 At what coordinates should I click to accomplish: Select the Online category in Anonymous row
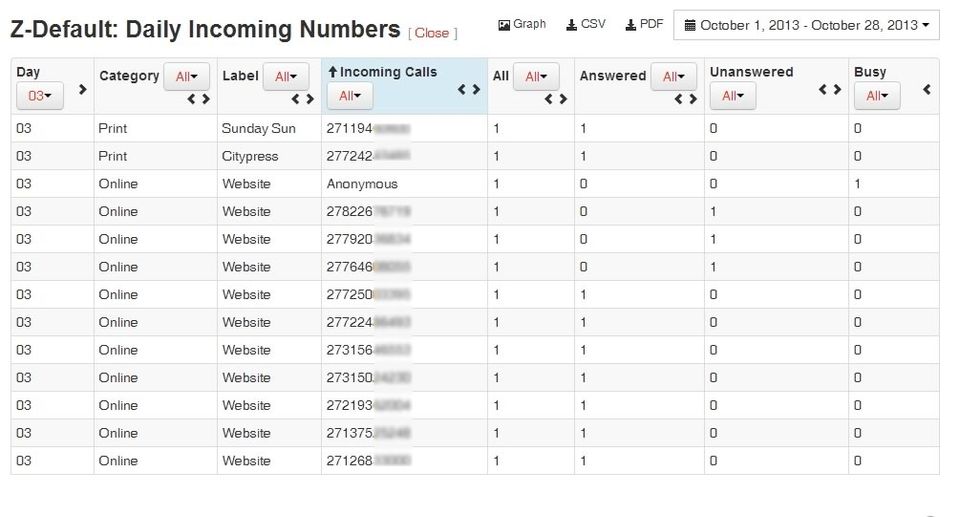pos(118,184)
